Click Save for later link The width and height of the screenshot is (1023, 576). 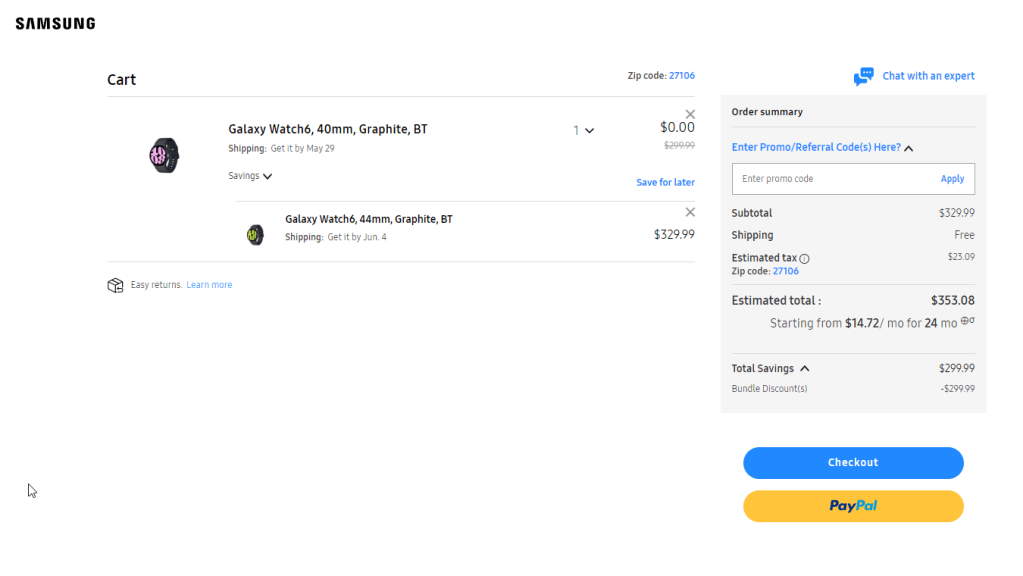tap(665, 183)
